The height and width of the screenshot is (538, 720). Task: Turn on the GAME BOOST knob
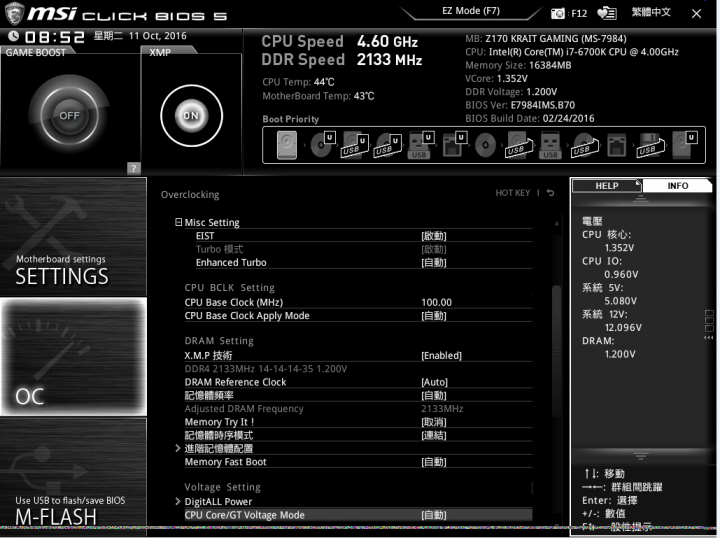tap(69, 115)
